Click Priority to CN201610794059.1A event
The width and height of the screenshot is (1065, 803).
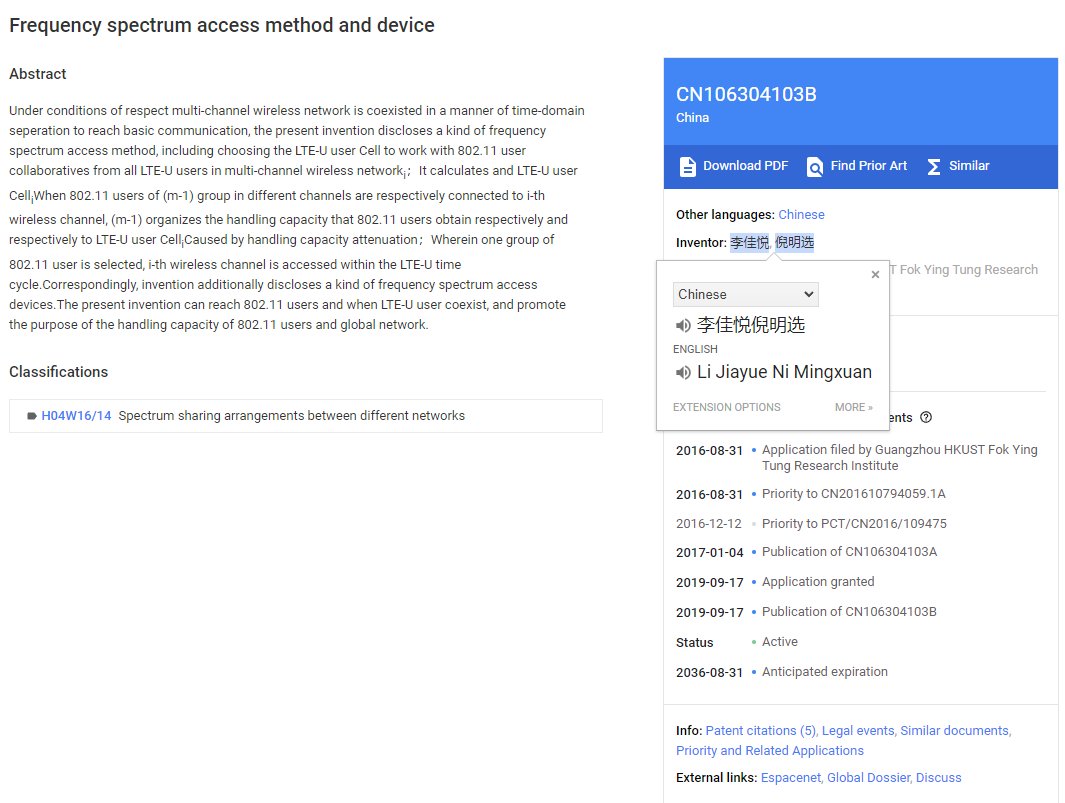(853, 494)
